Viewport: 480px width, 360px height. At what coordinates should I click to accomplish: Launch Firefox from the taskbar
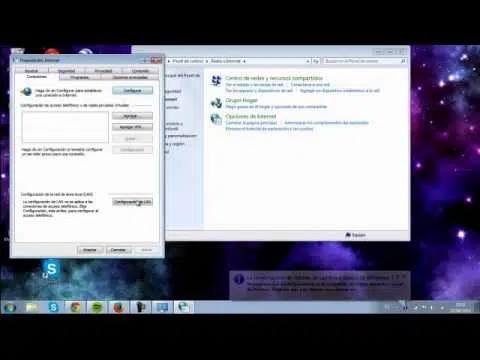pos(119,307)
